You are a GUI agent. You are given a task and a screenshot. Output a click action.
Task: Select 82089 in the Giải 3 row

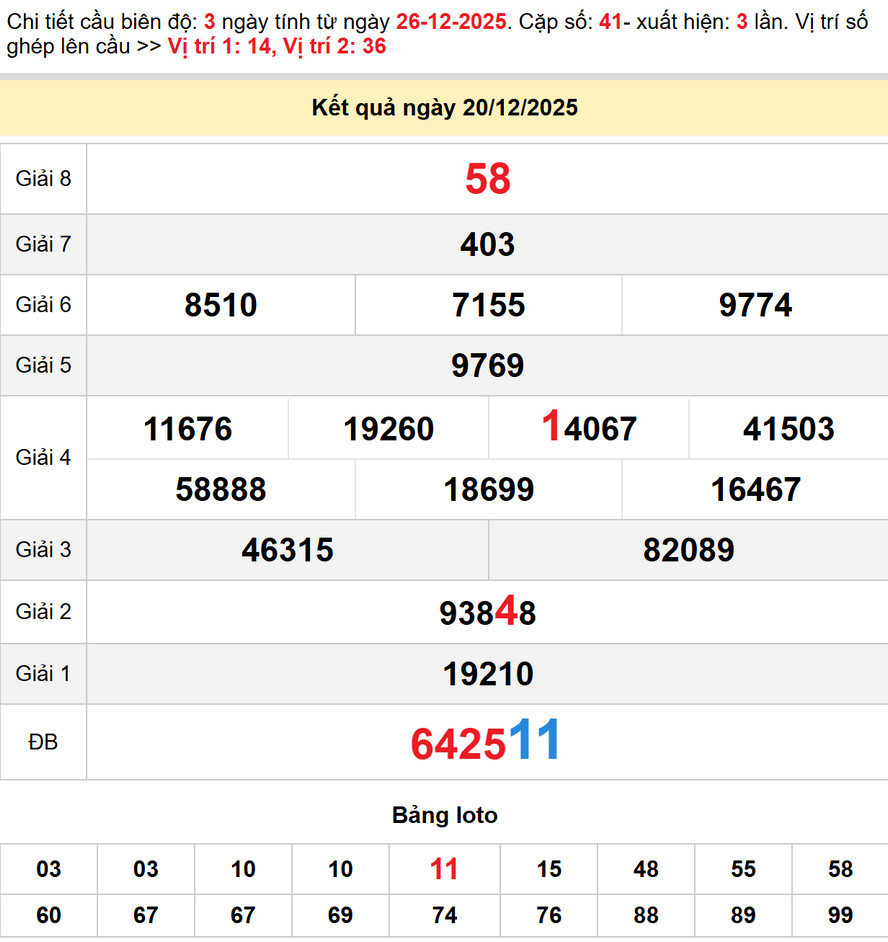click(x=687, y=550)
